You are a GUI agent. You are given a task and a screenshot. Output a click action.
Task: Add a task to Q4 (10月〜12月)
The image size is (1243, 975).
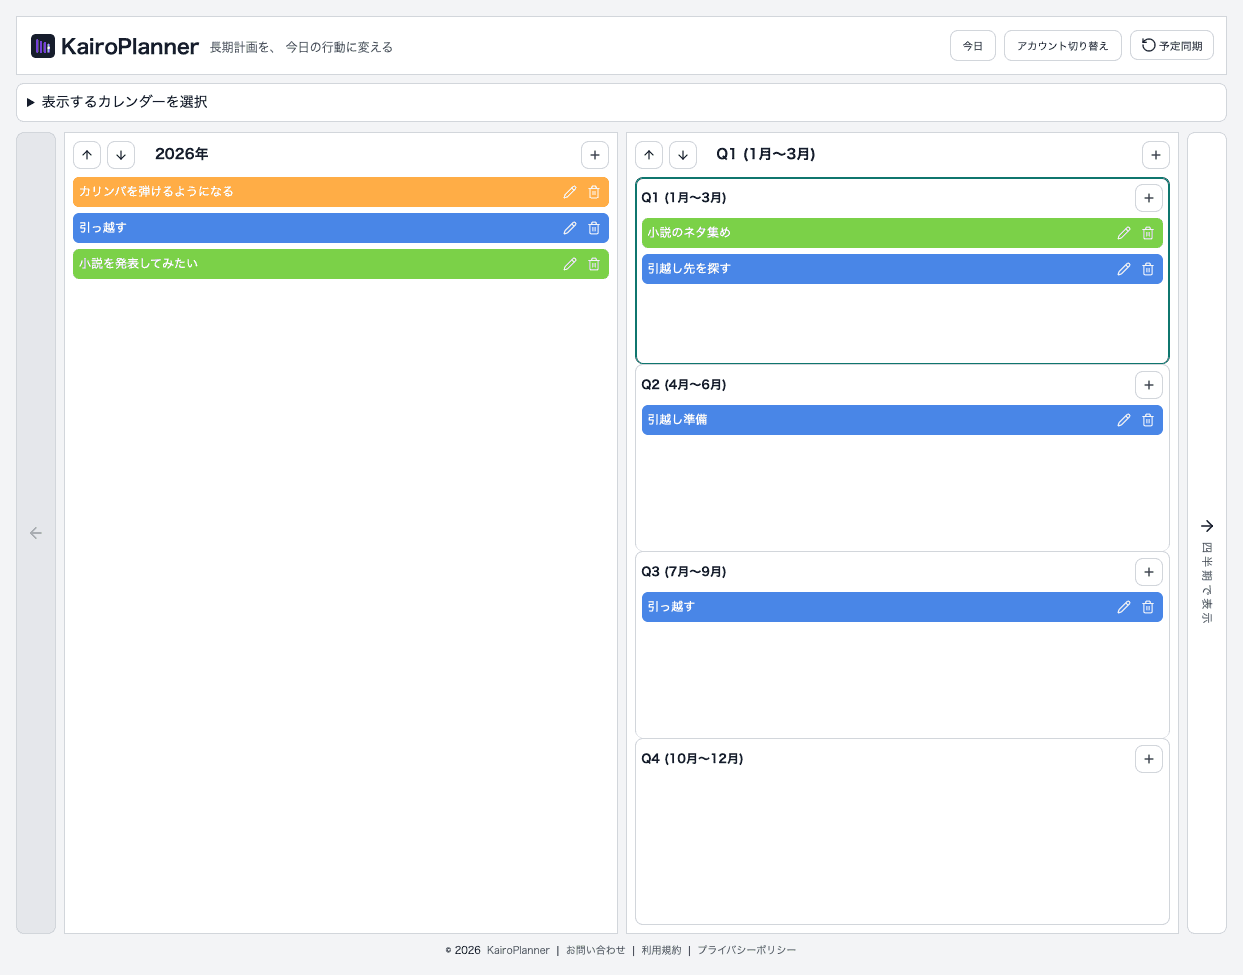tap(1148, 758)
